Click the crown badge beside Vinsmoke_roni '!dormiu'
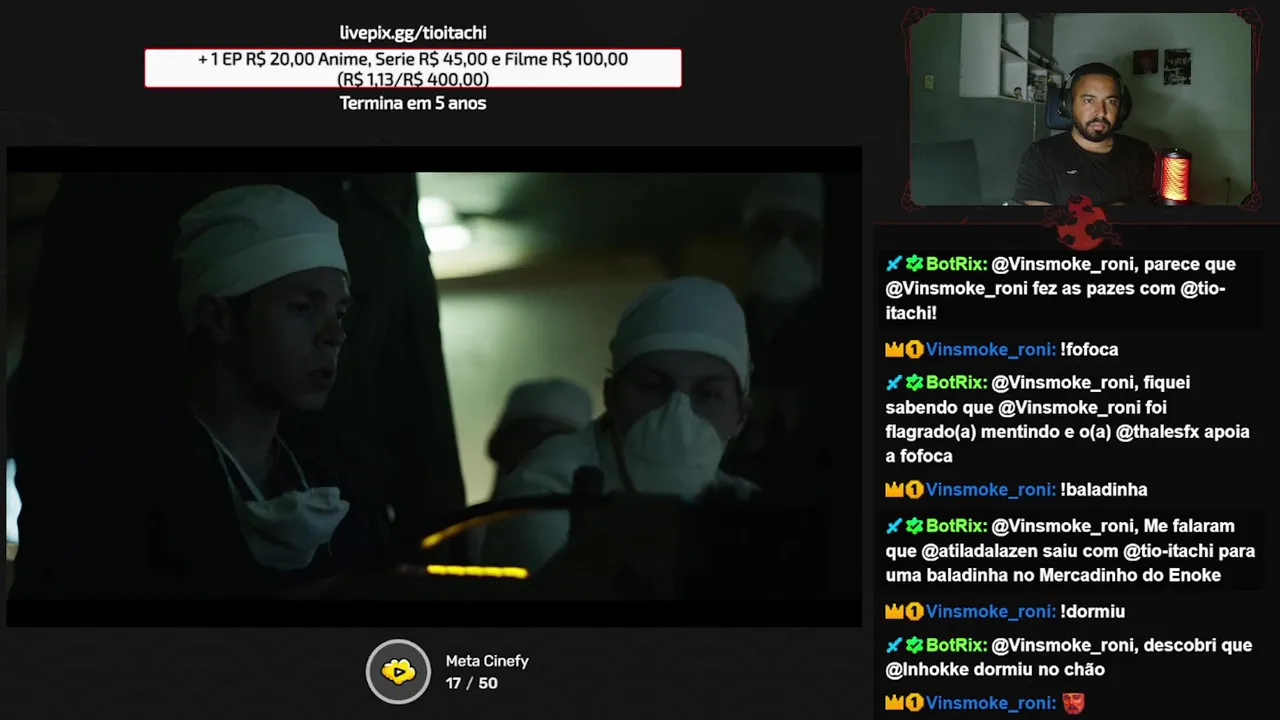The height and width of the screenshot is (720, 1280). pos(894,612)
